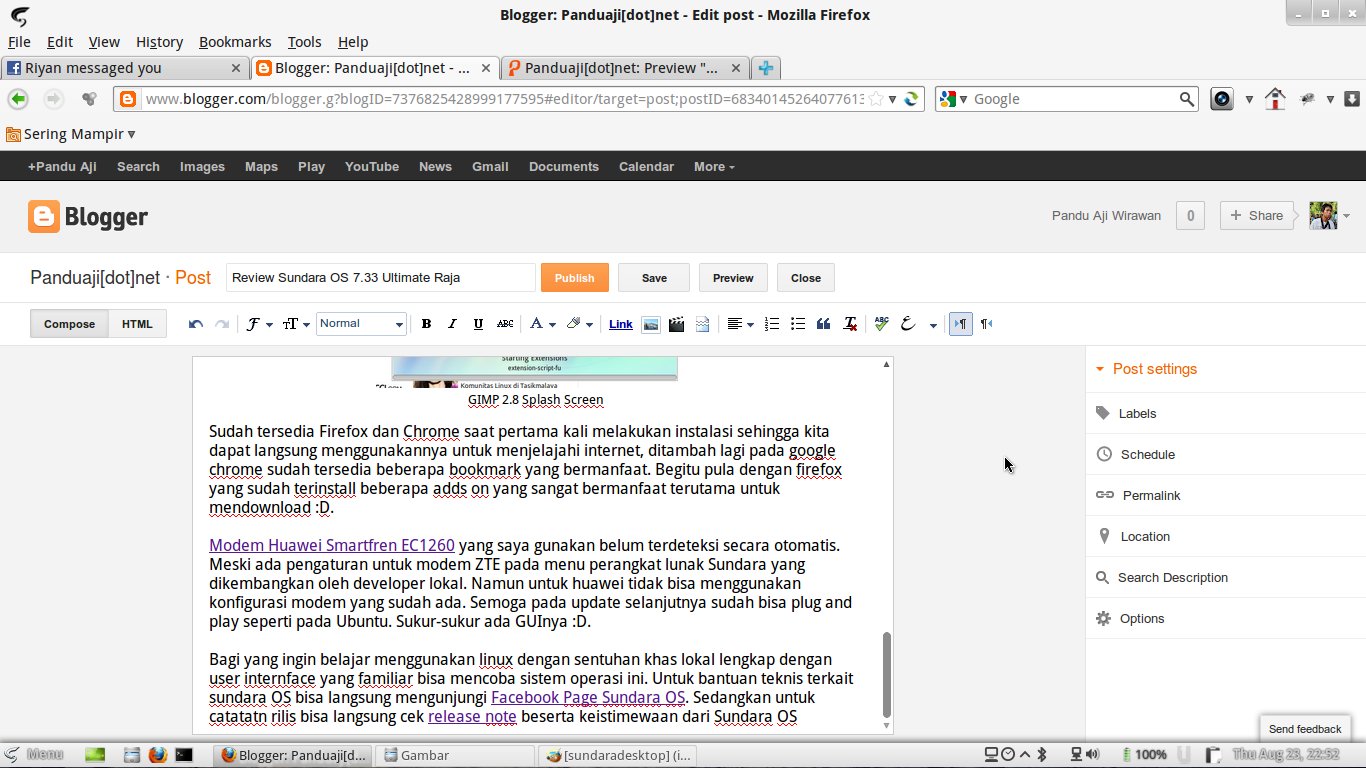
Task: Open the Normal paragraph format dropdown
Action: [361, 324]
